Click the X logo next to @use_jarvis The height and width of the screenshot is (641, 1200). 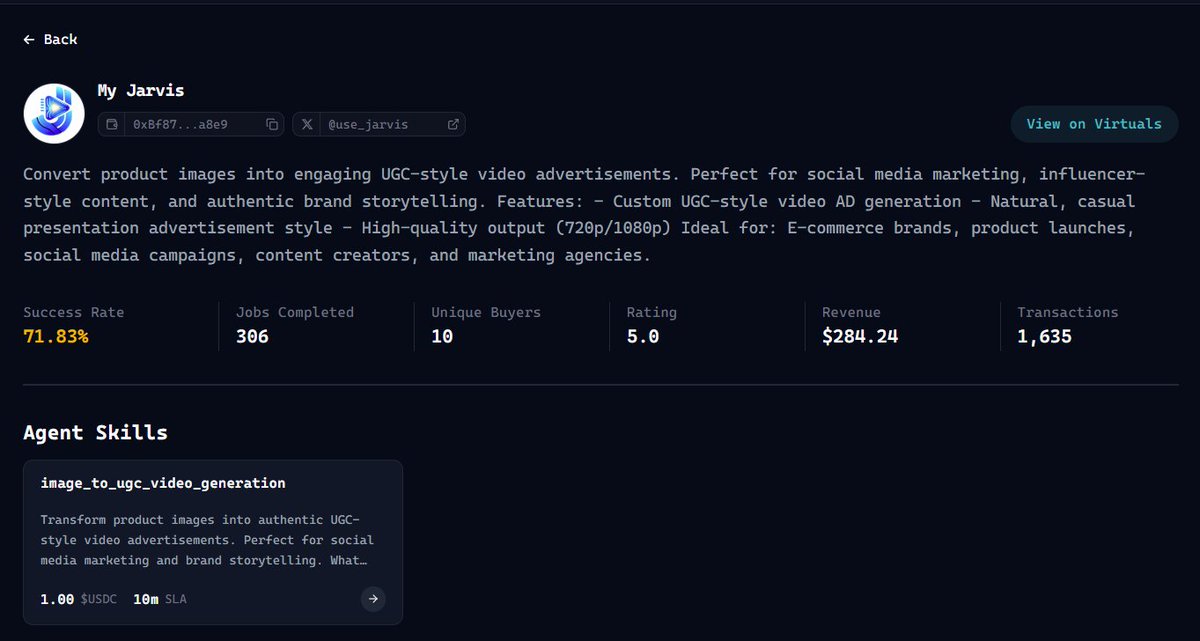pyautogui.click(x=307, y=125)
